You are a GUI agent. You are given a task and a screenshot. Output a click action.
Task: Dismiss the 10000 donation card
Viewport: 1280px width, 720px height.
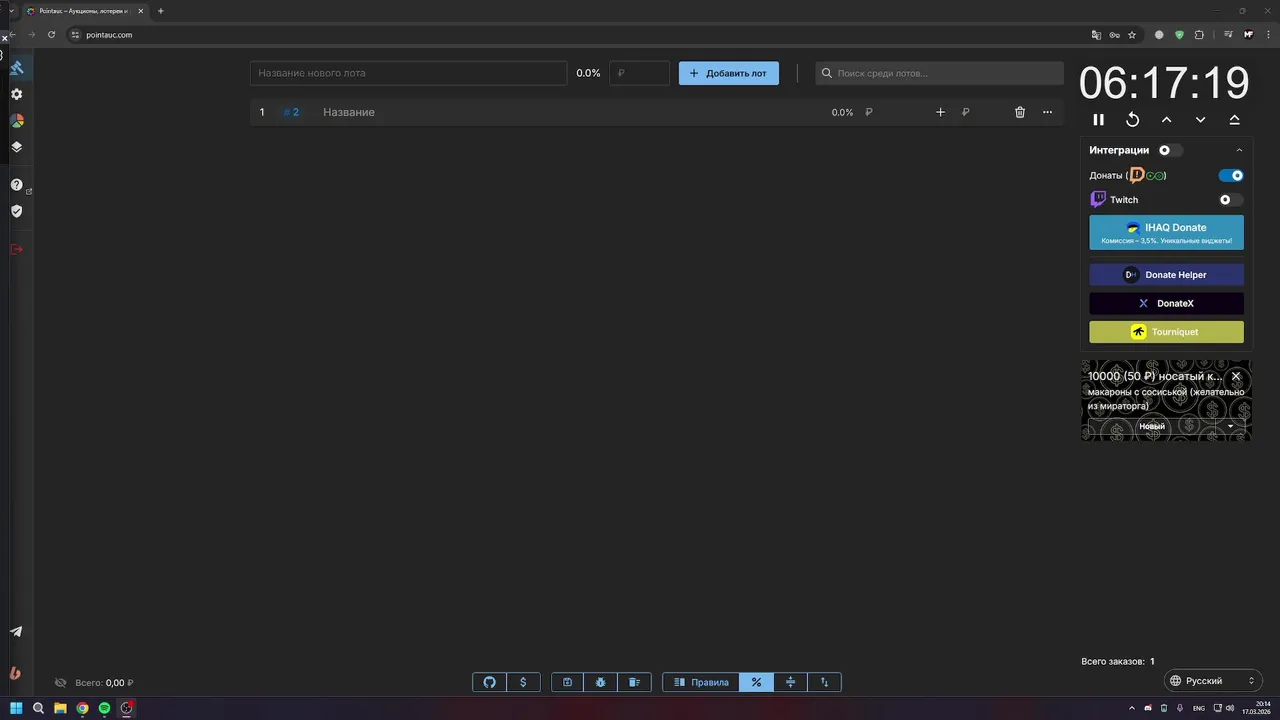[1236, 376]
